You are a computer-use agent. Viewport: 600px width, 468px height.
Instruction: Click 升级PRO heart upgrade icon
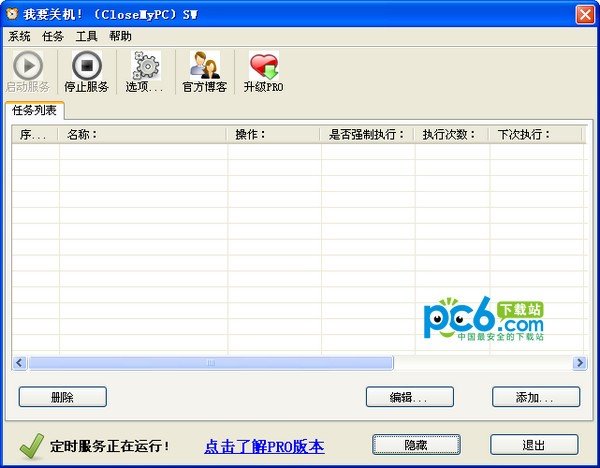pos(264,66)
